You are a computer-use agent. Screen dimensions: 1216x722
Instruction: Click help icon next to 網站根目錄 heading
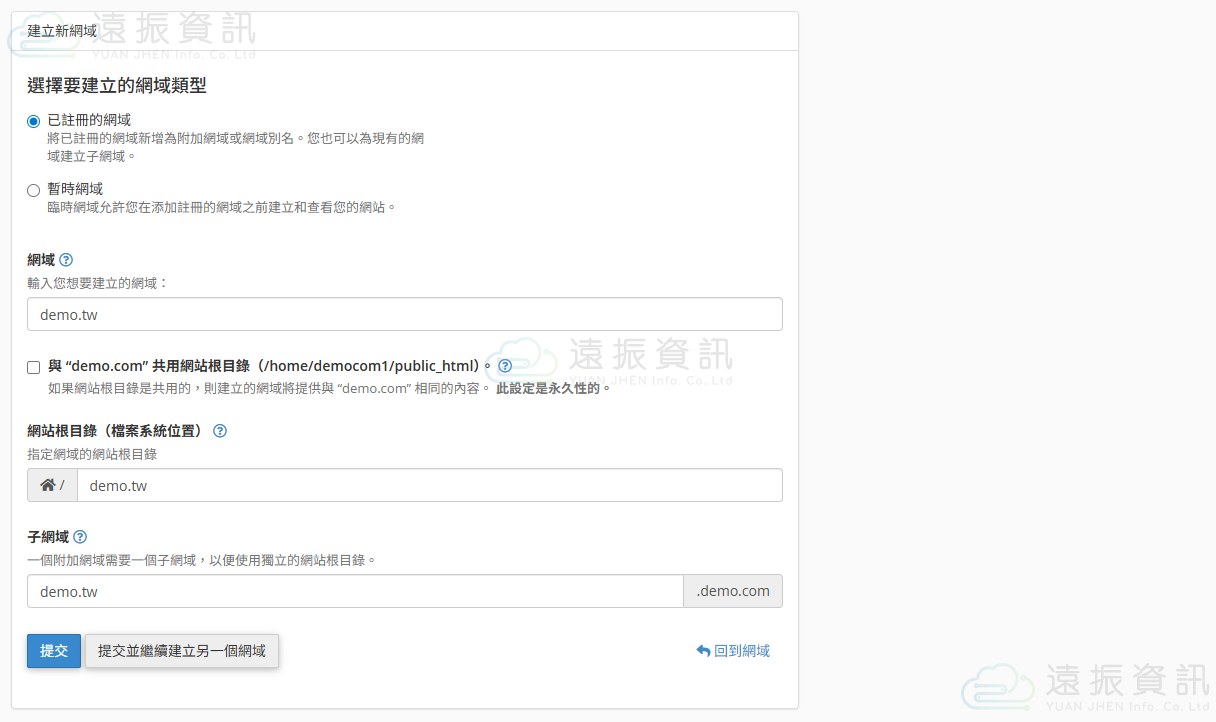tap(220, 431)
